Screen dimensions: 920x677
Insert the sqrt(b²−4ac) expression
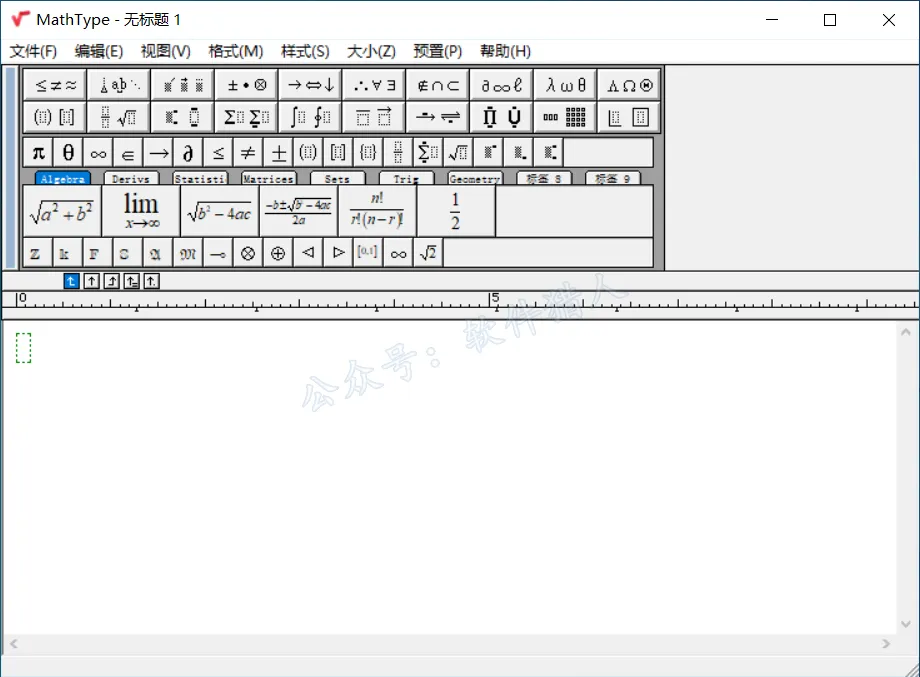point(219,211)
